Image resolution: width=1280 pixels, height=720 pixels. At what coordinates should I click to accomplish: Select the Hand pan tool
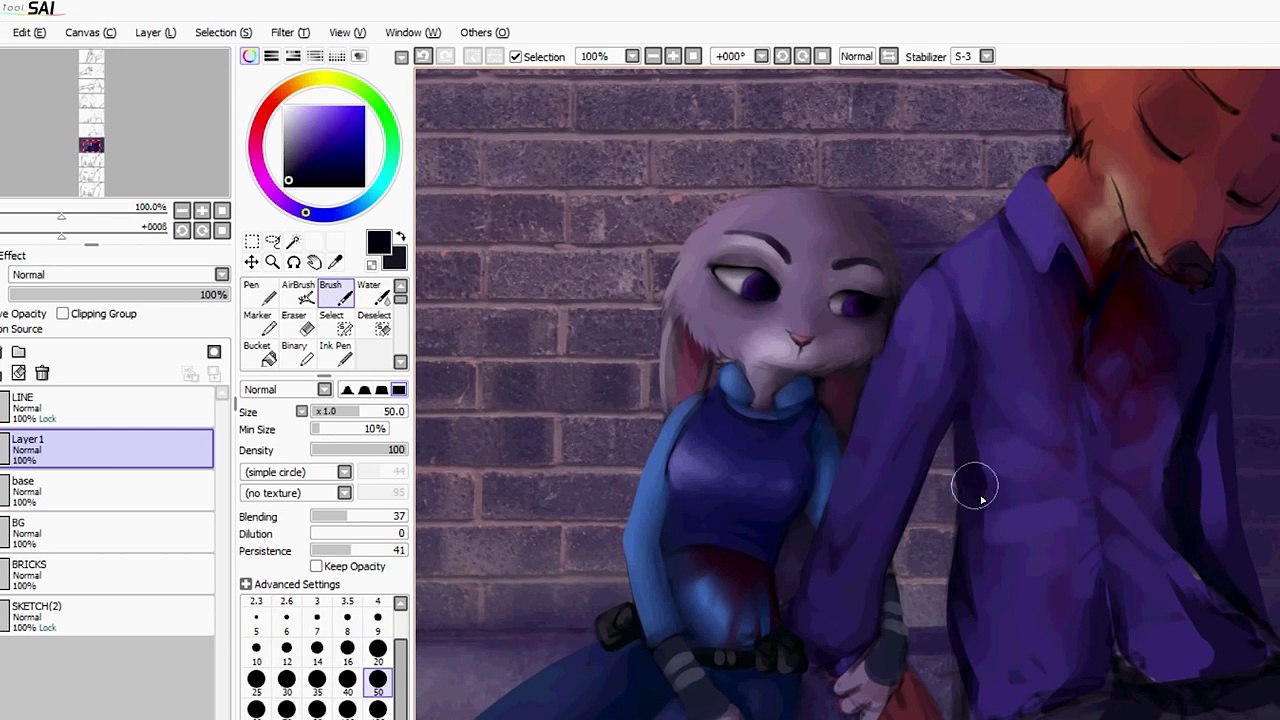[314, 262]
